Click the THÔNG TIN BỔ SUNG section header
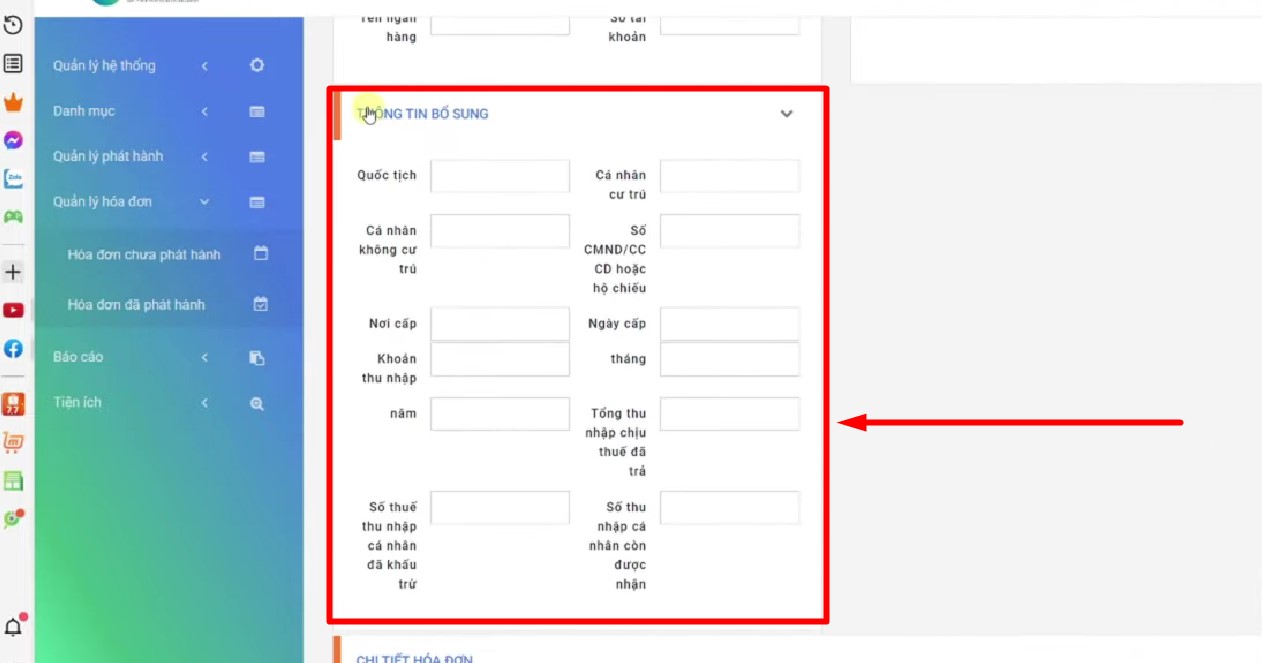Image resolution: width=1262 pixels, height=663 pixels. [x=423, y=114]
